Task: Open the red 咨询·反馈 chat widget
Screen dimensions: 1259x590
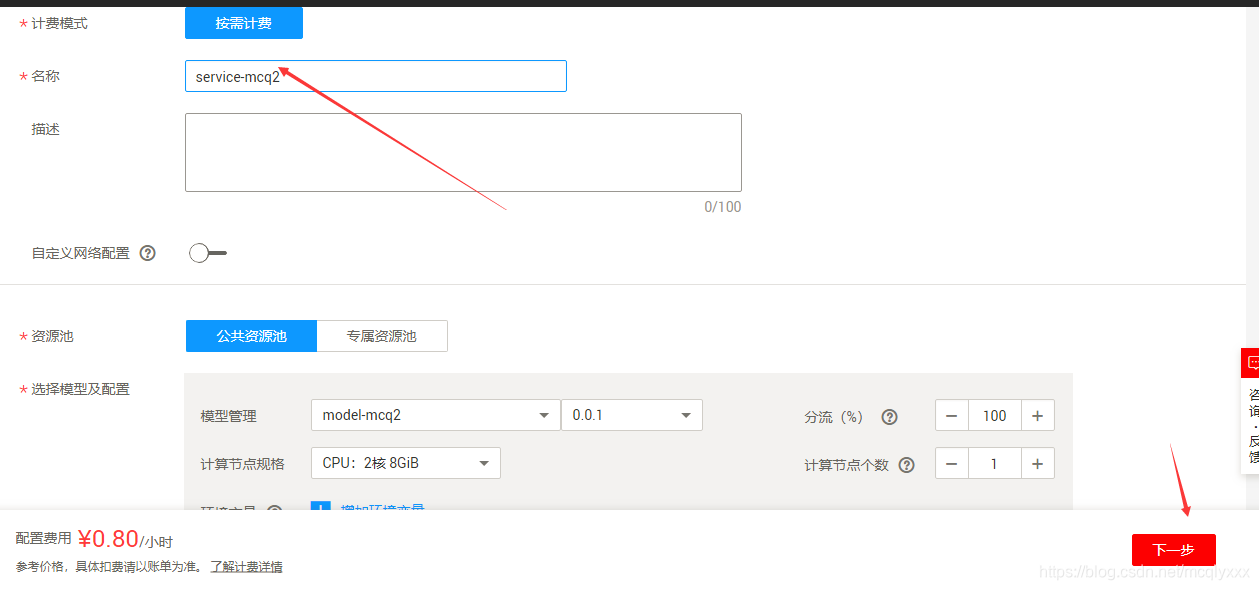Action: click(1250, 410)
